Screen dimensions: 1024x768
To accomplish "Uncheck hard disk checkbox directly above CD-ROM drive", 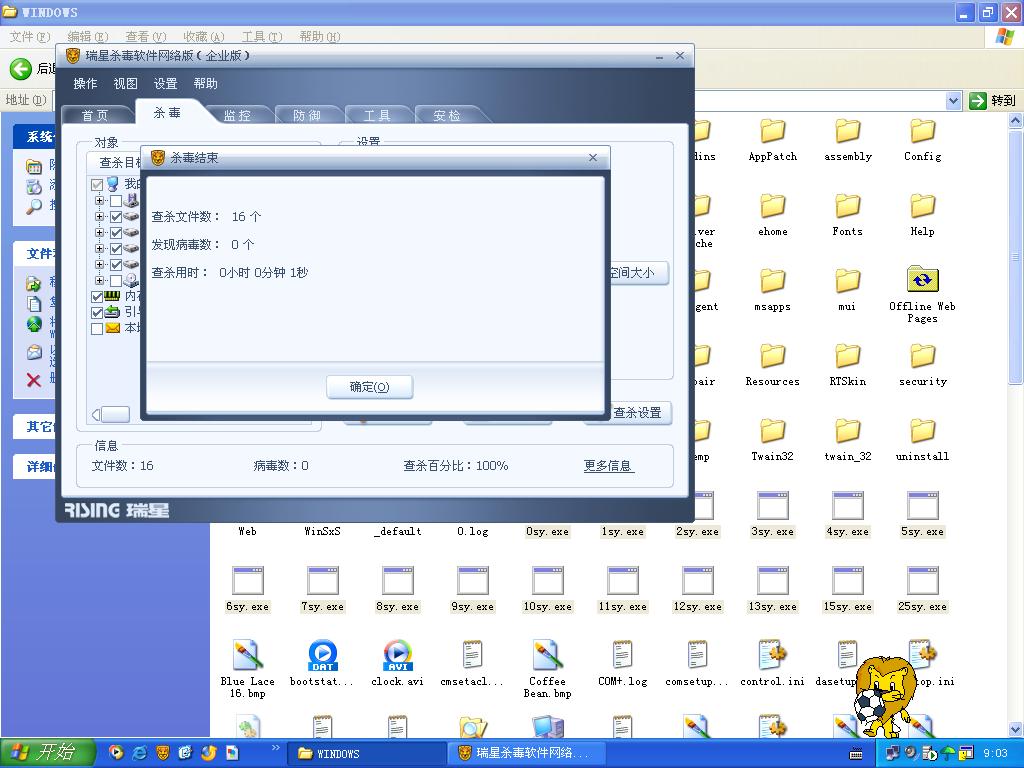I will 116,264.
